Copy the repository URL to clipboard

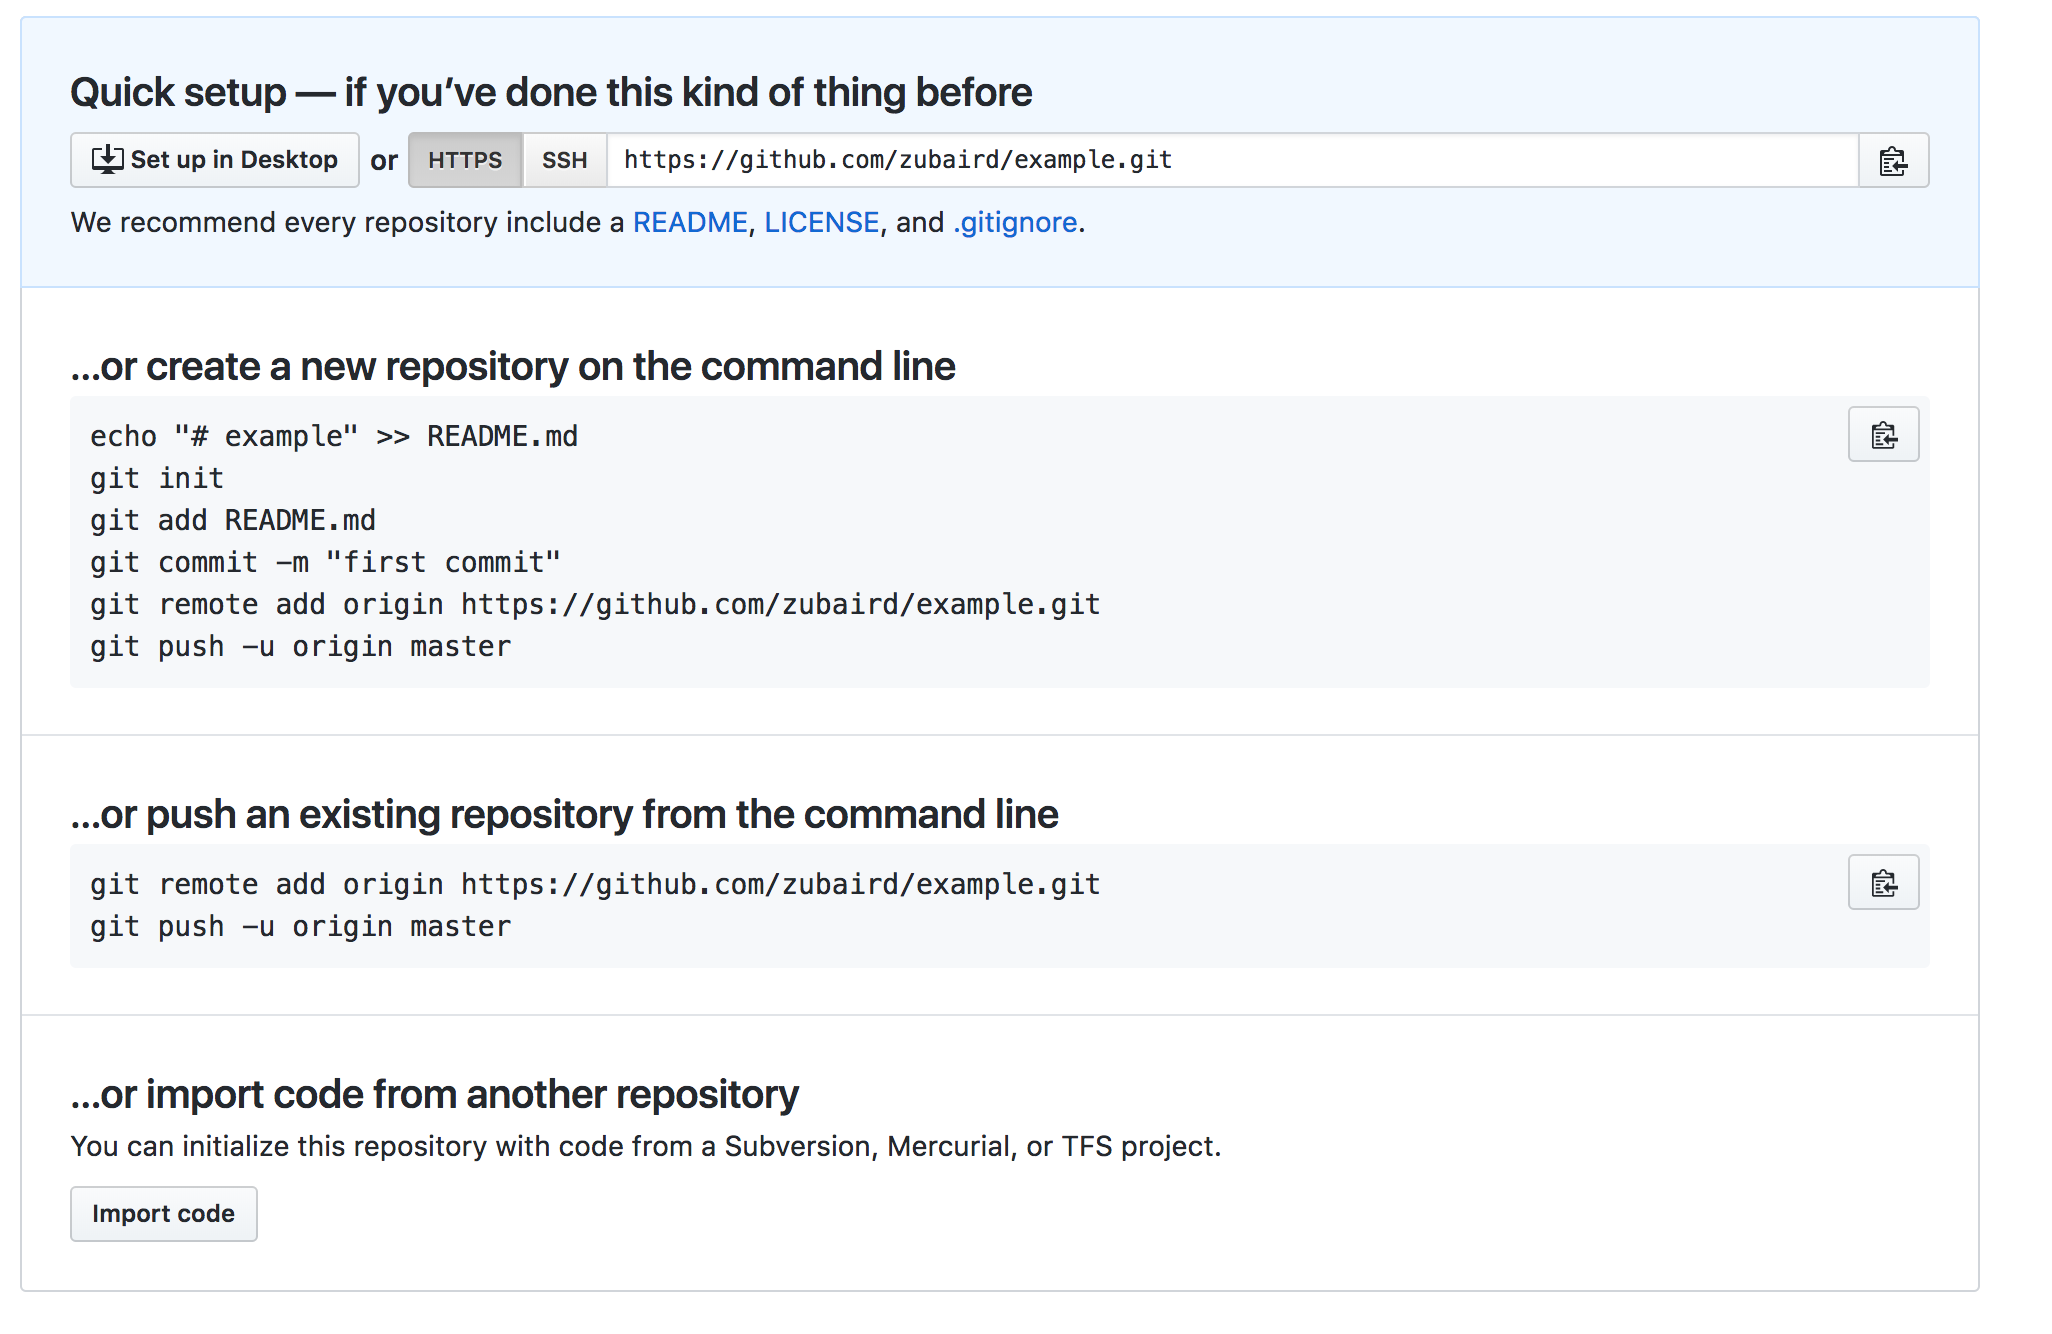tap(1893, 161)
